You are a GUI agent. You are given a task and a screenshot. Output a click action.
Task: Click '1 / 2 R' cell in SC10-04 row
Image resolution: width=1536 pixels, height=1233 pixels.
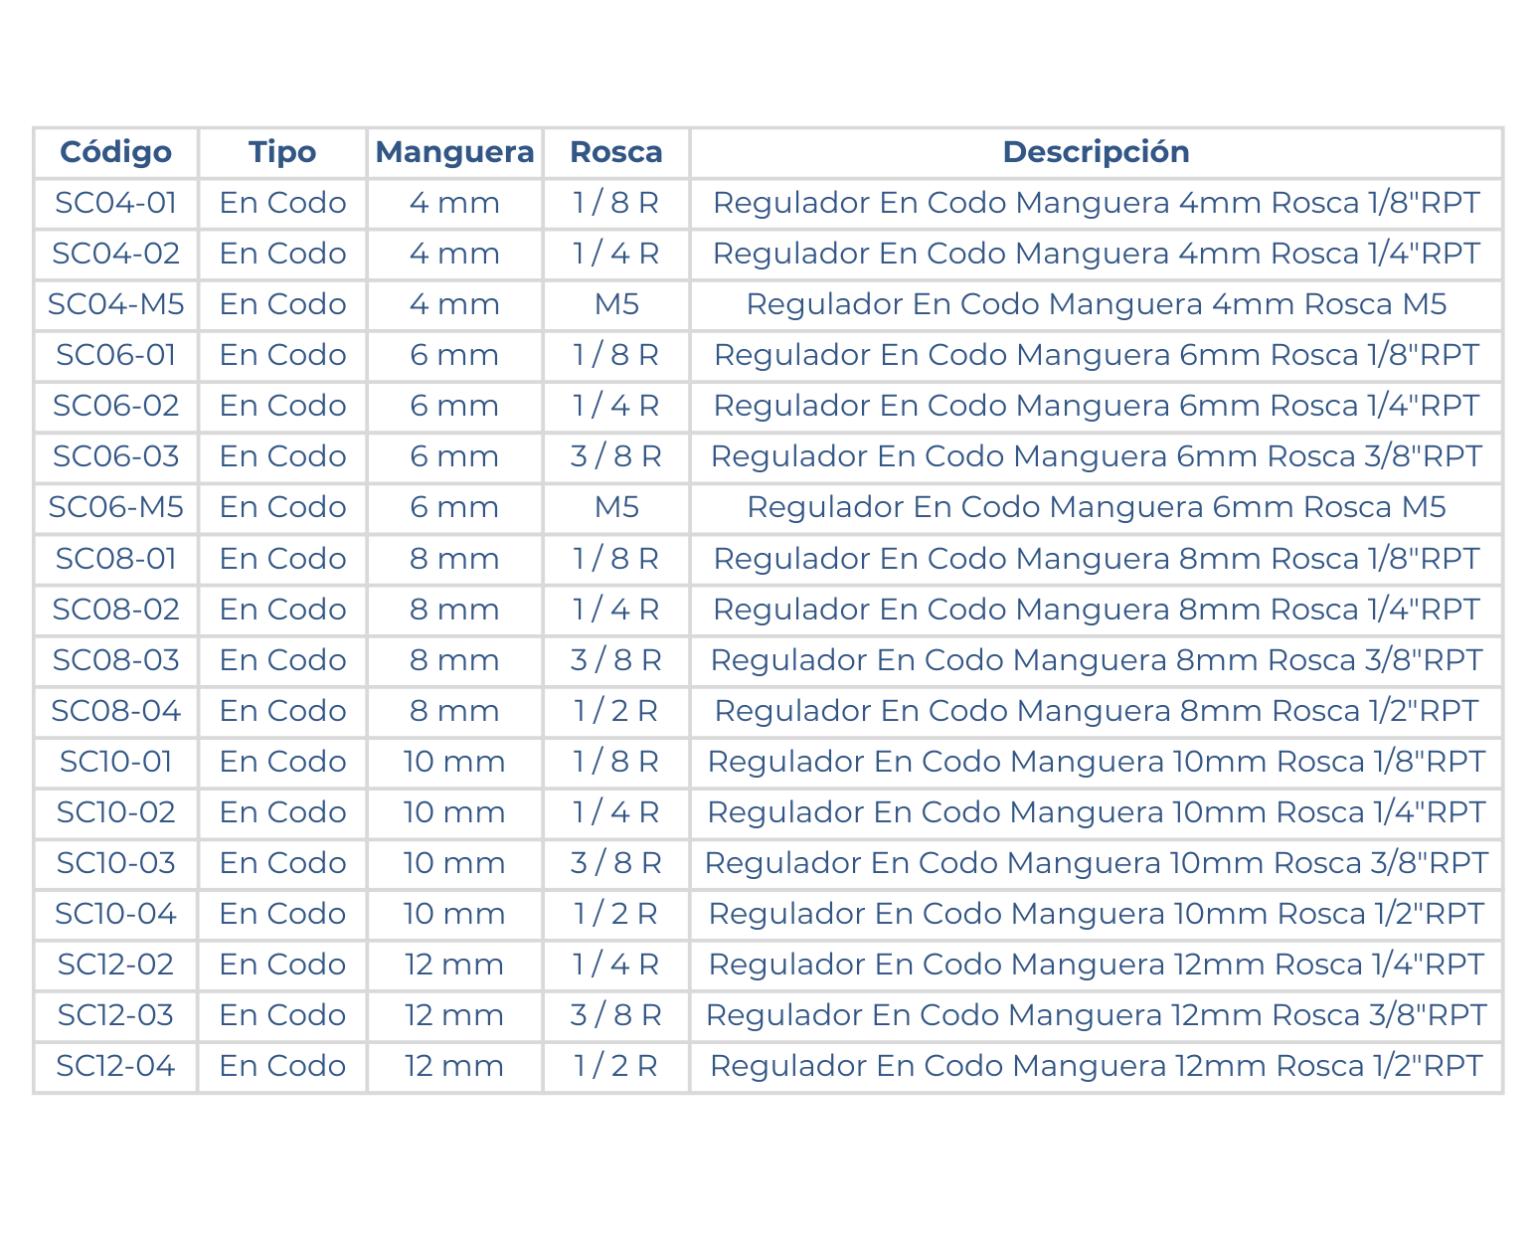click(616, 914)
